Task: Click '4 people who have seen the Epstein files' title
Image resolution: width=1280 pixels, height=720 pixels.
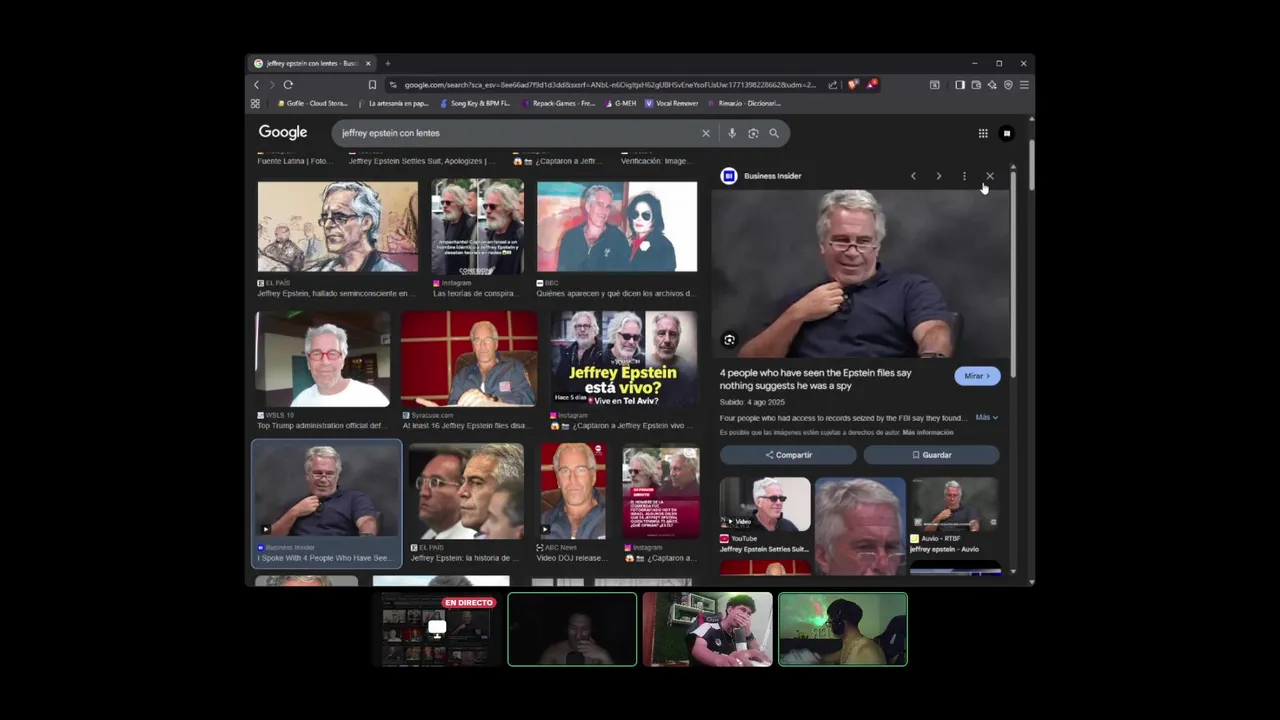Action: click(816, 379)
